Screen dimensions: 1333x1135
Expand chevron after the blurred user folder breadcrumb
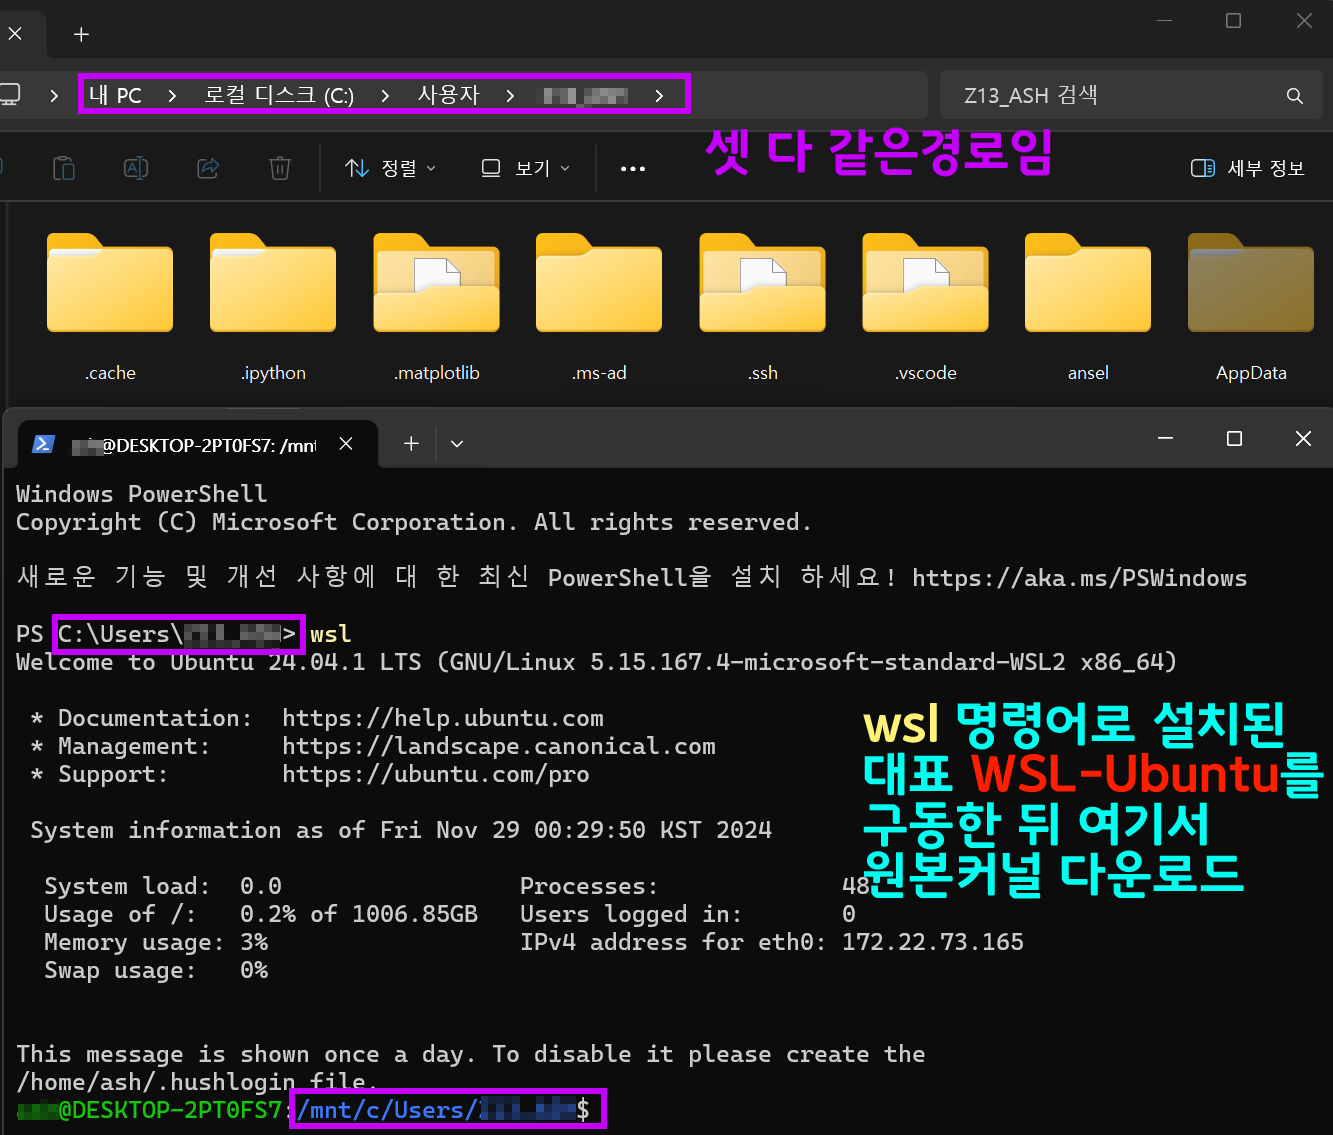[659, 96]
